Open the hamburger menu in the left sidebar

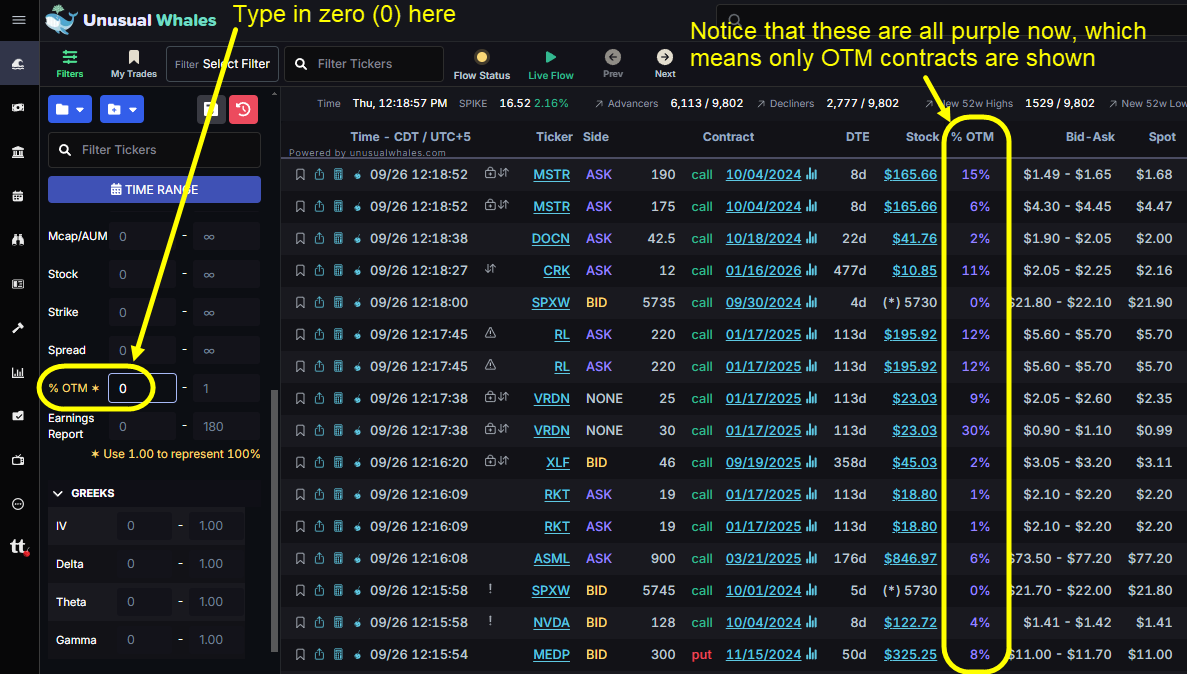click(x=19, y=20)
